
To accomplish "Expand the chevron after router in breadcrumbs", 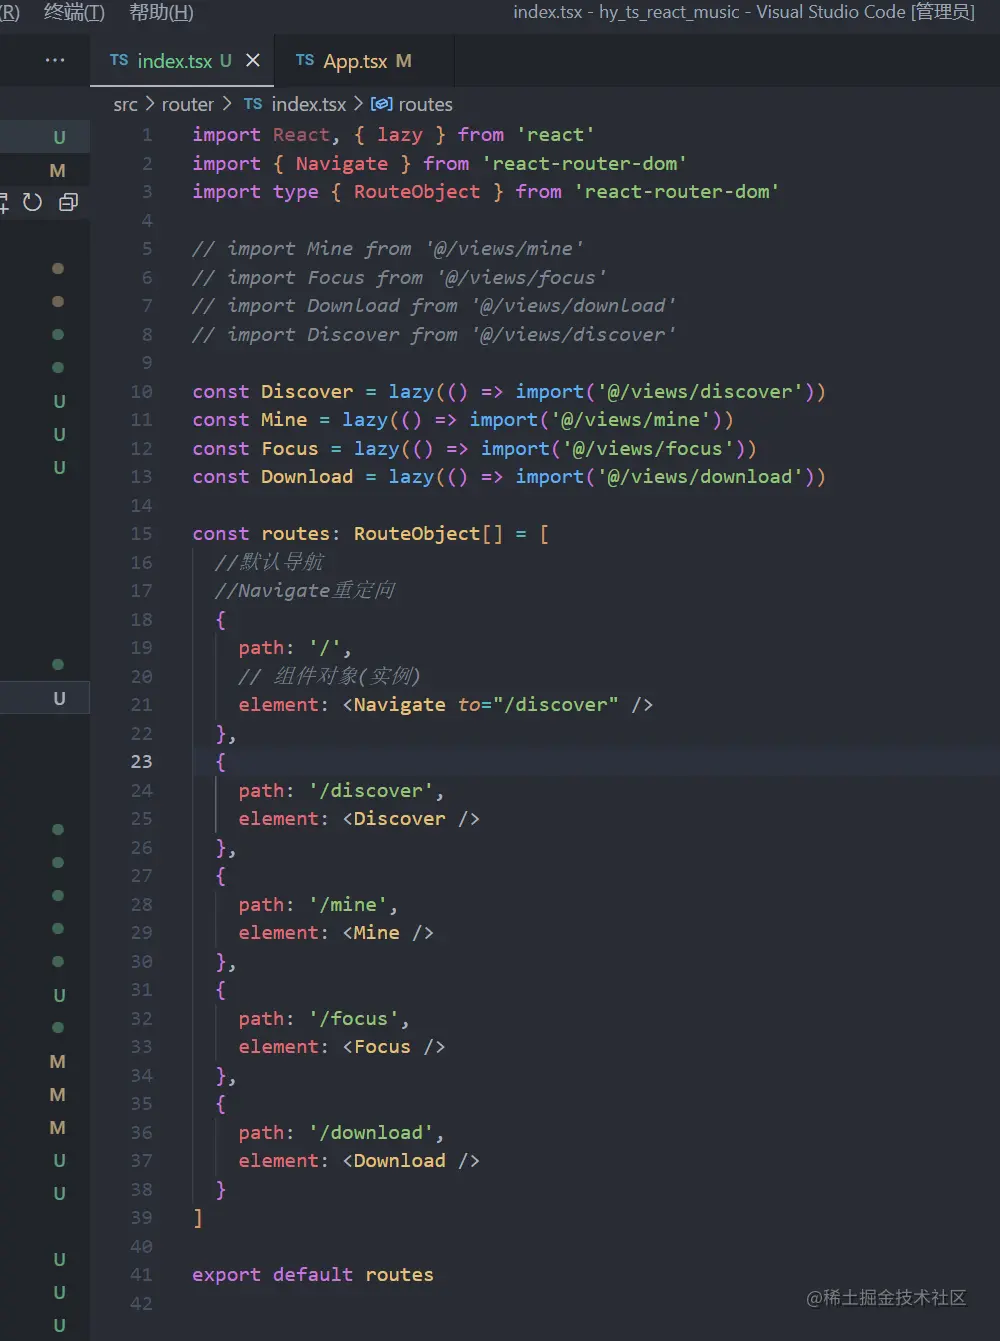I will tap(227, 104).
